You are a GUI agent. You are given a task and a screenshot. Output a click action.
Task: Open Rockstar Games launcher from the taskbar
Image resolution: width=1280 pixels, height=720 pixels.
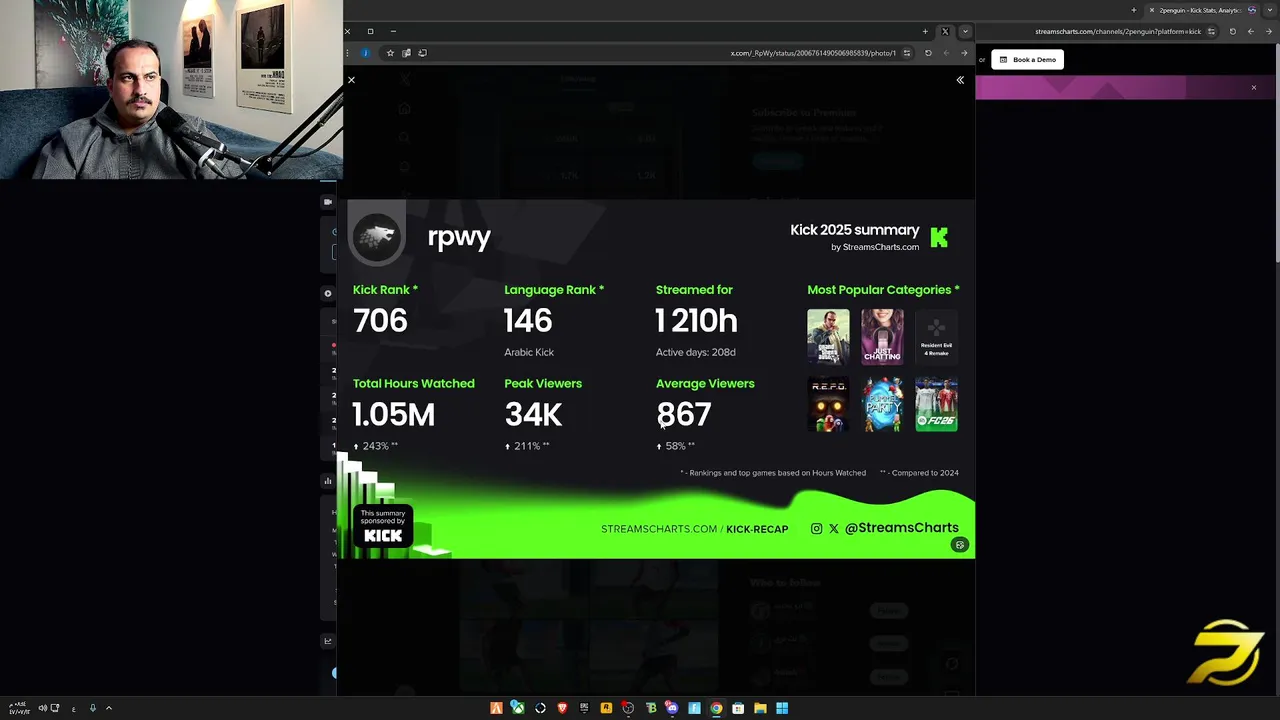606,708
